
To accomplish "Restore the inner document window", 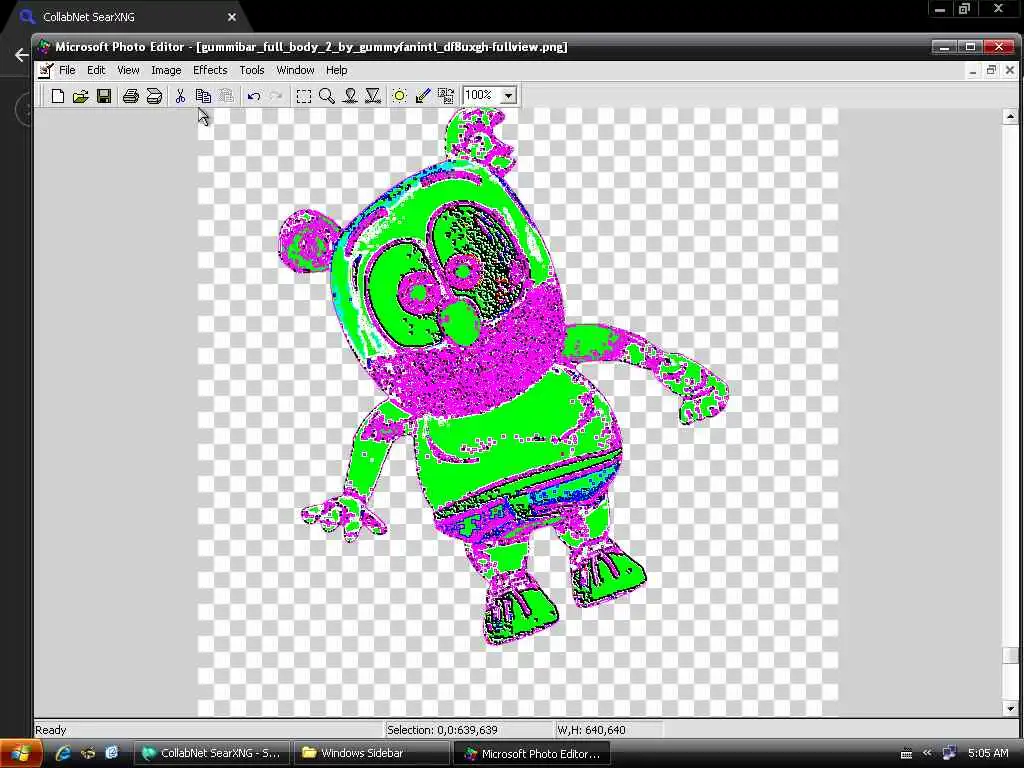I will [991, 70].
